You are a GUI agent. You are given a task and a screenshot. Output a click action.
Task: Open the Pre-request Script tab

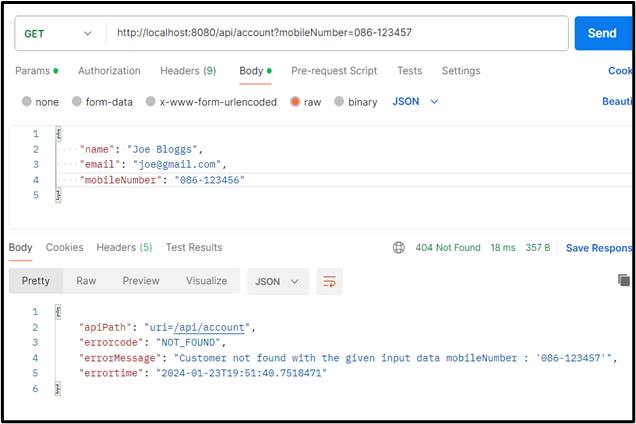tap(334, 71)
